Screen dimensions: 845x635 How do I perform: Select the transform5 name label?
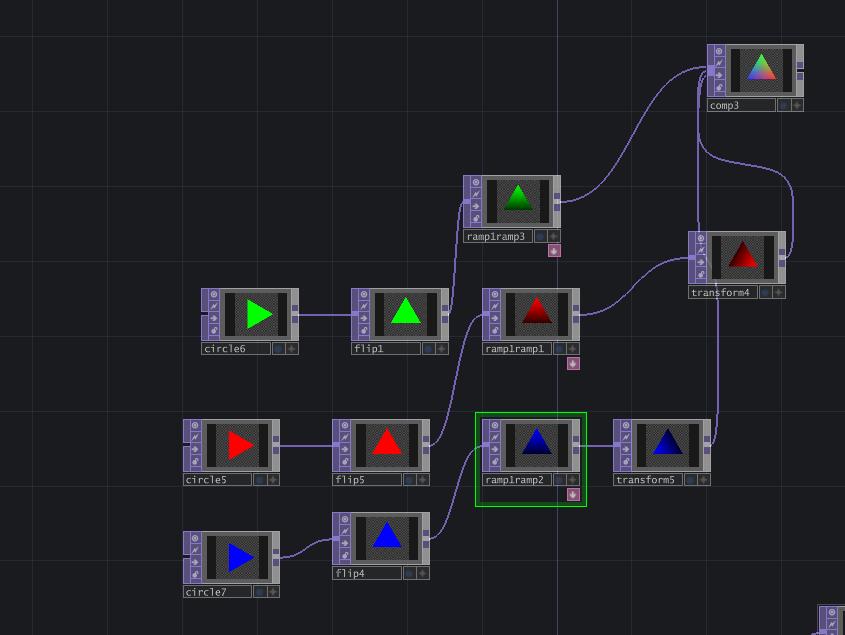(x=648, y=480)
